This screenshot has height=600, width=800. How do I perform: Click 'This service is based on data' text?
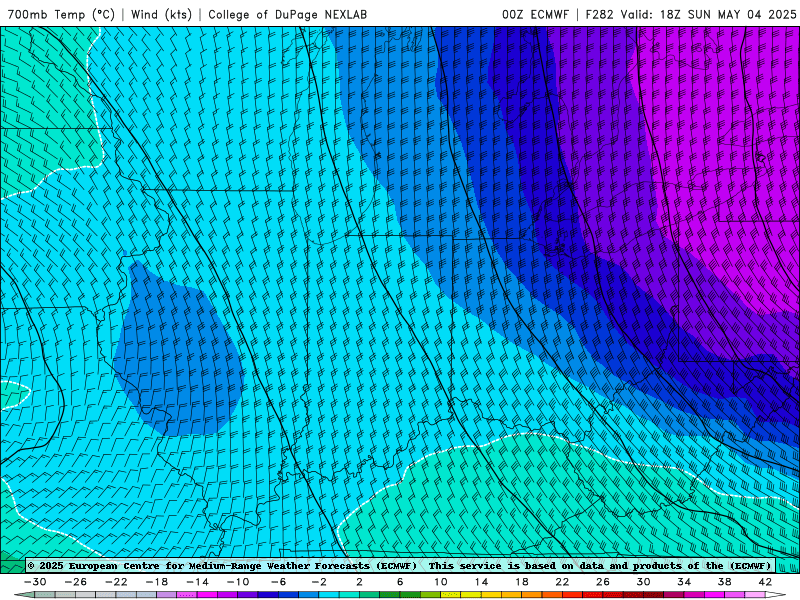point(516,566)
